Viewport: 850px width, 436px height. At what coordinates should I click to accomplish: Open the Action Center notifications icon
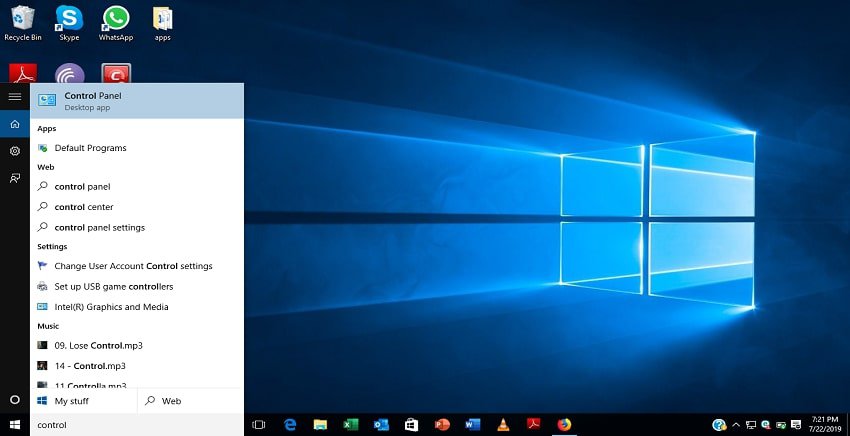[x=796, y=425]
